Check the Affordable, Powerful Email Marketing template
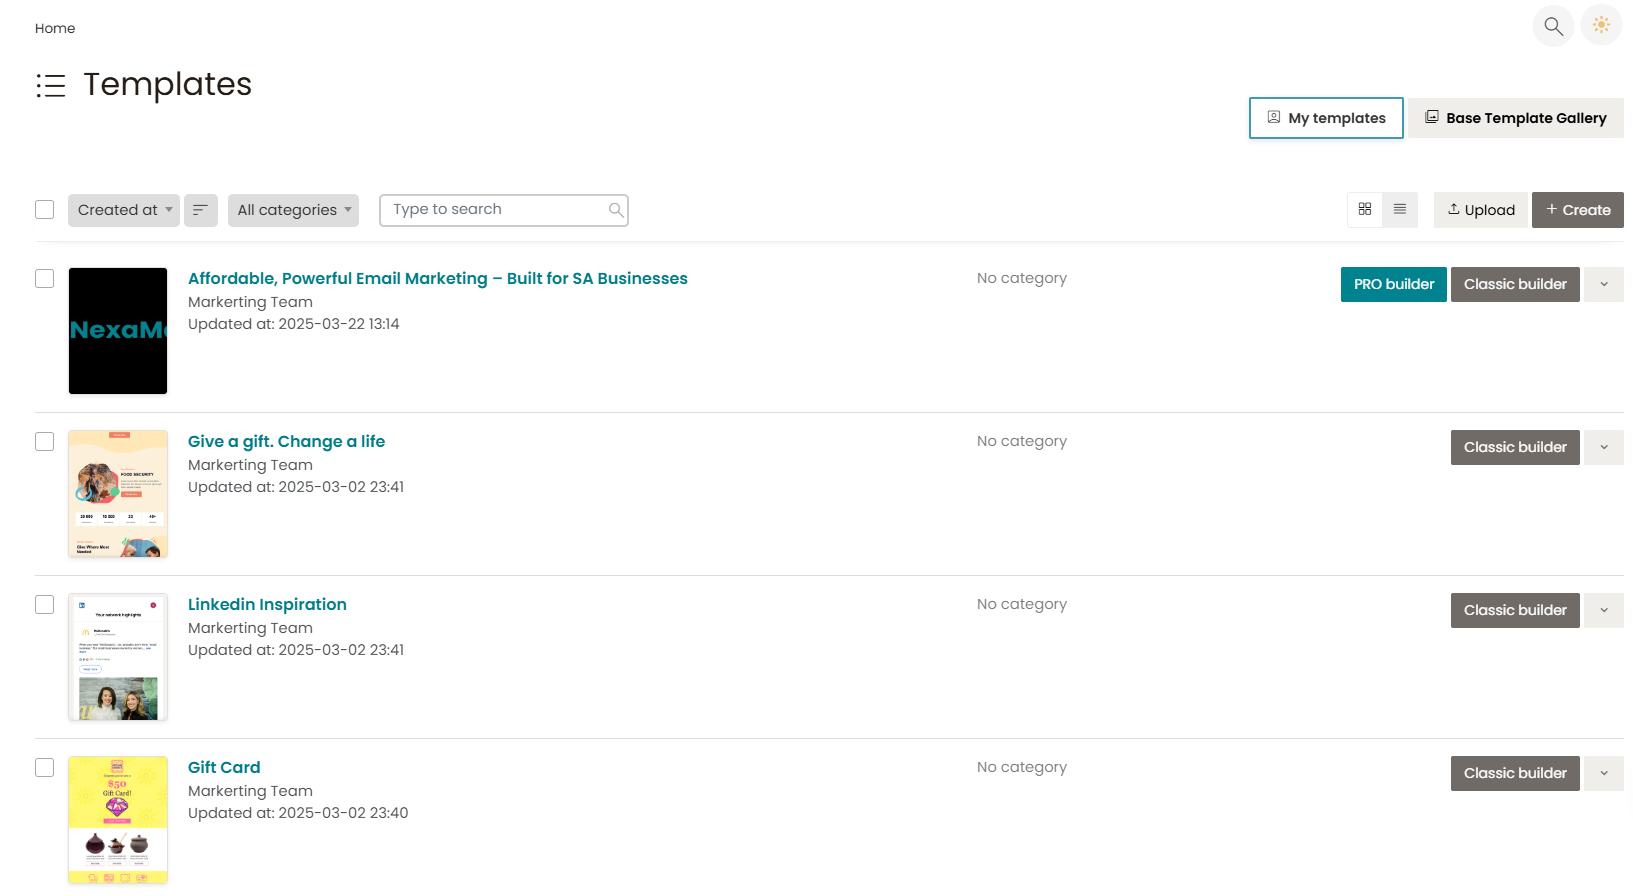The width and height of the screenshot is (1633, 896). click(44, 278)
